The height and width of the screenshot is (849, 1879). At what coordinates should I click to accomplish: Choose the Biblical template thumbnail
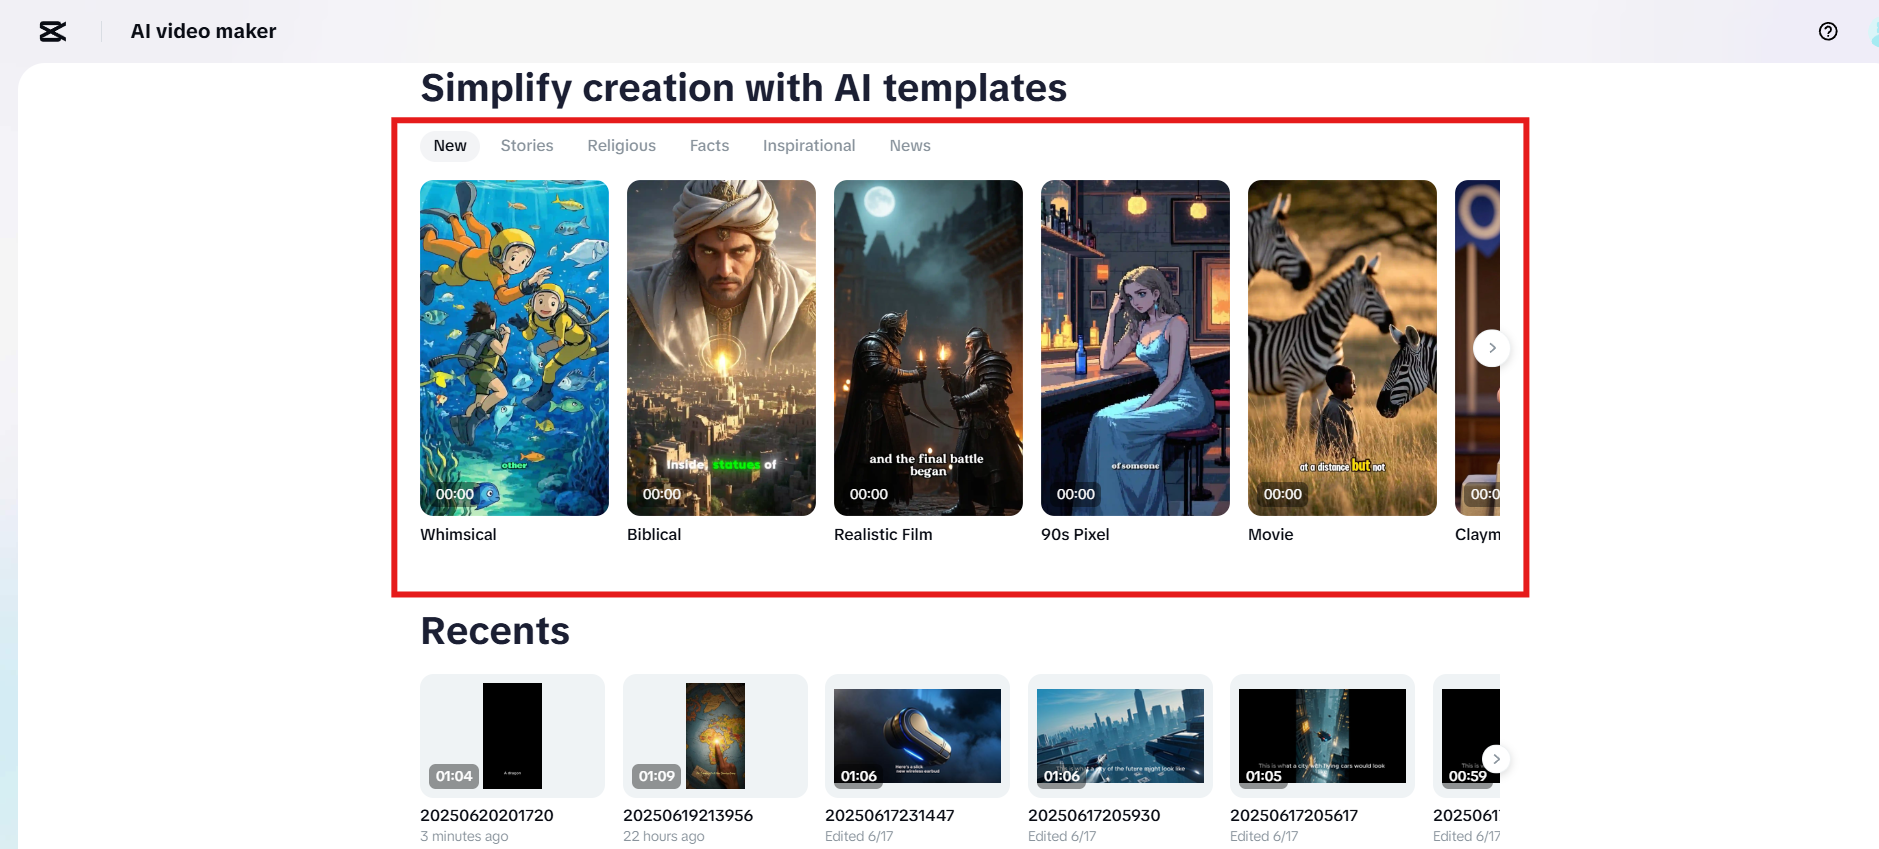coord(721,348)
